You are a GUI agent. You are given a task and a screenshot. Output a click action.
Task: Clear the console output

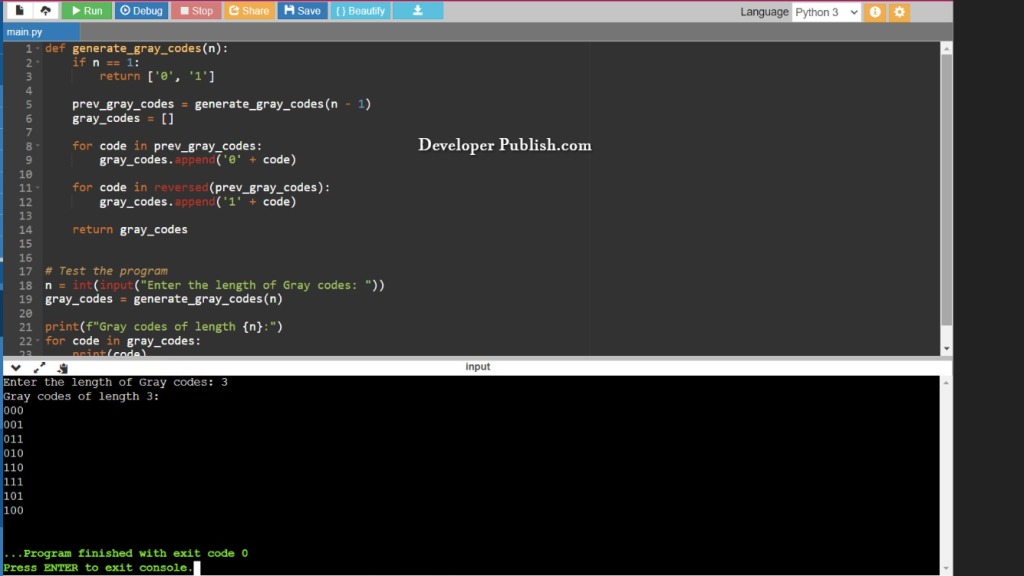click(61, 367)
